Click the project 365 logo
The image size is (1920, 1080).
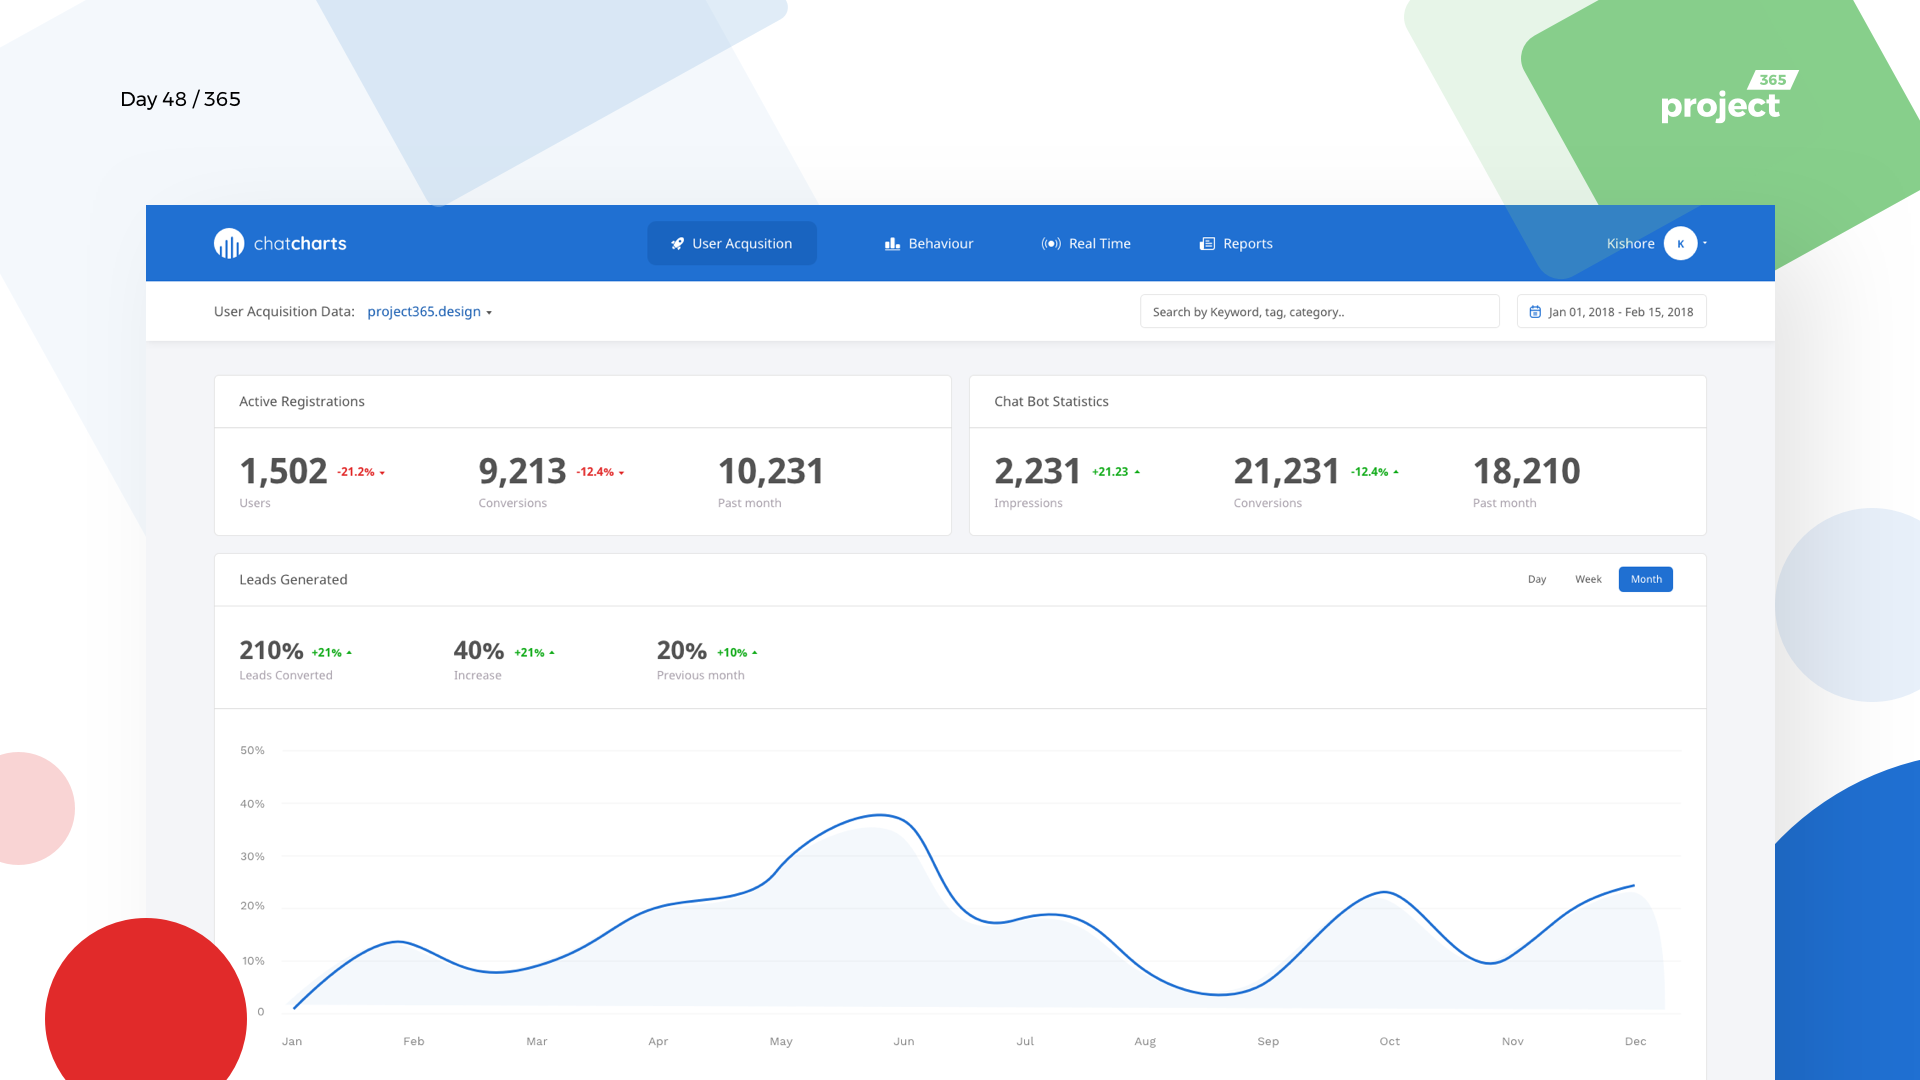(1729, 97)
